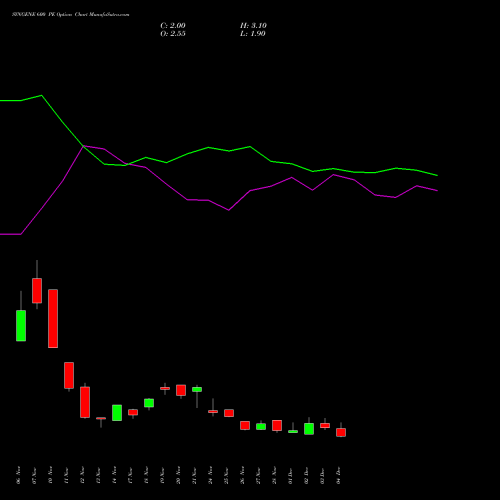Click the red candle above 26 Nov
The width and height of the screenshot is (500, 500).
click(245, 425)
